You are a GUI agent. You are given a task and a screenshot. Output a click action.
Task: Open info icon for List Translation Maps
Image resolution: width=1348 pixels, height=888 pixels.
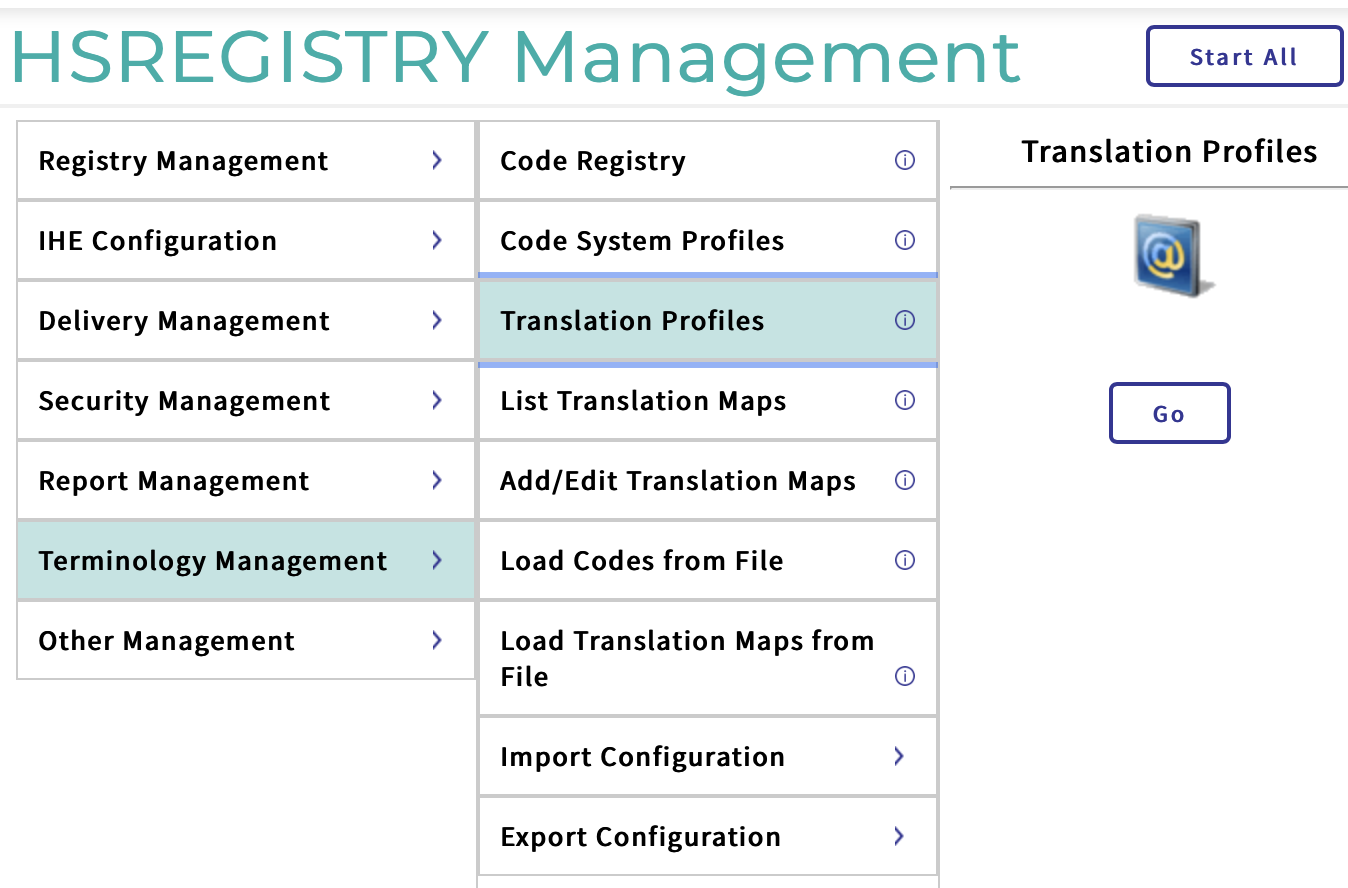[x=905, y=400]
